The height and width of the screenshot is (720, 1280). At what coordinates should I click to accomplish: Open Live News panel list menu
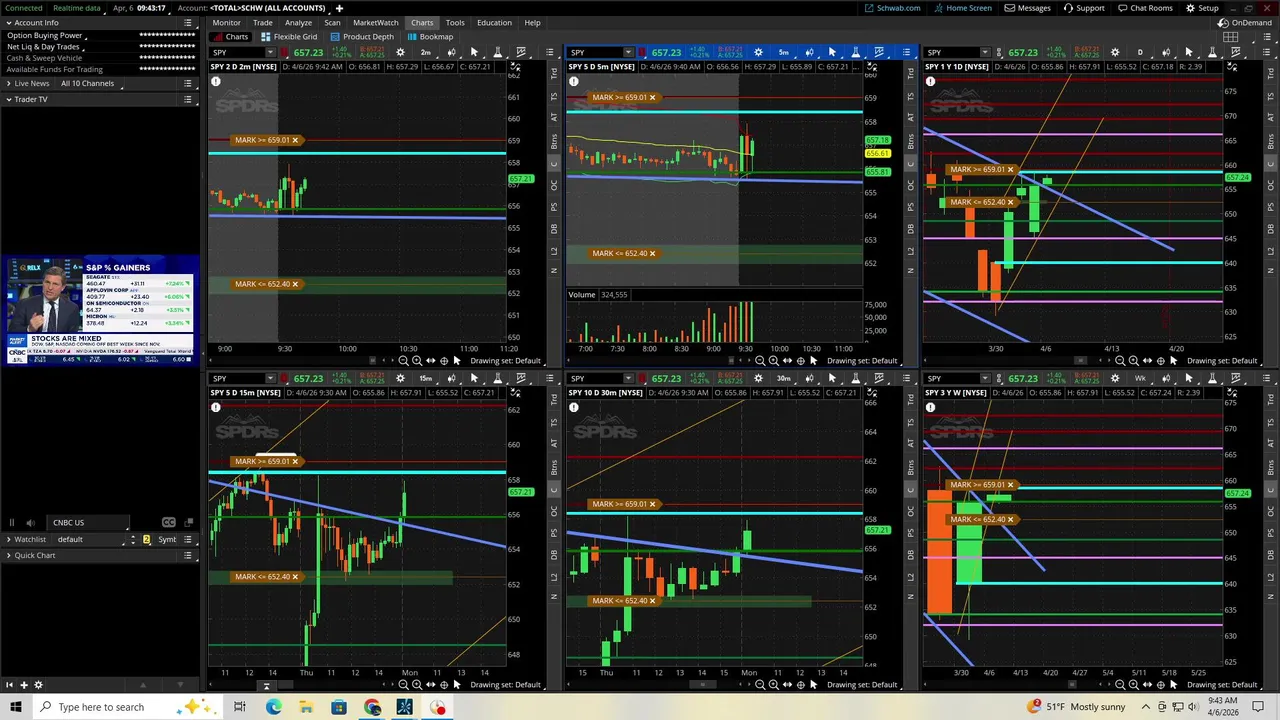coord(187,83)
